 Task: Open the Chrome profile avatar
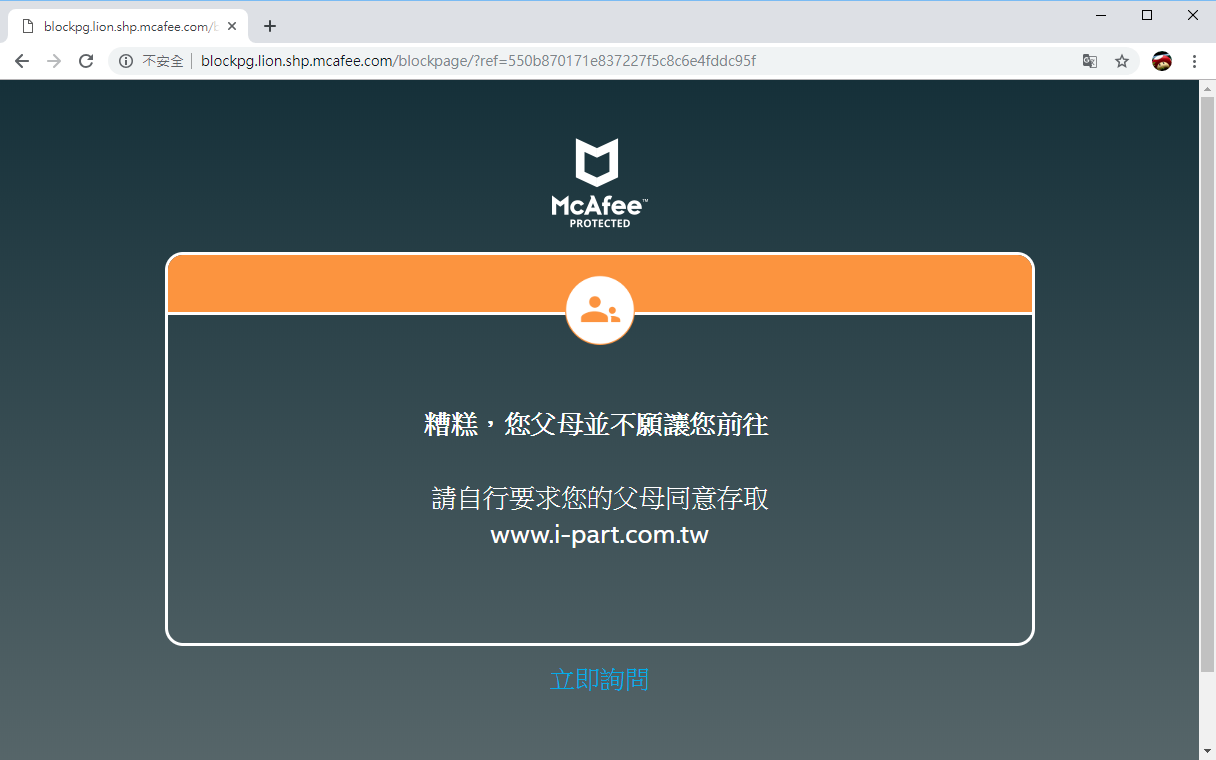point(1162,61)
